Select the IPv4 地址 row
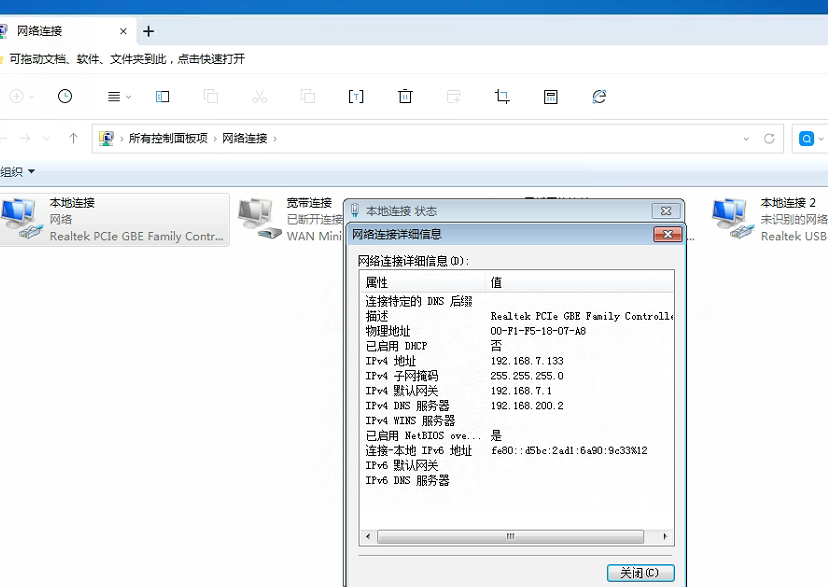This screenshot has width=828, height=587. (518, 361)
